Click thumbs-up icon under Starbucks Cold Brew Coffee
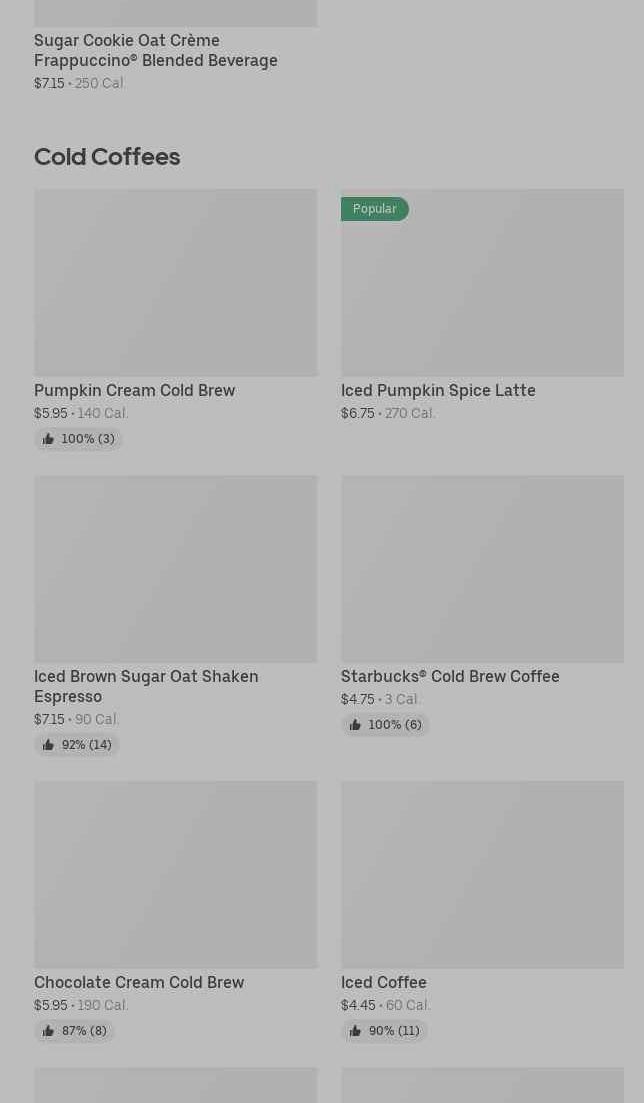The image size is (644, 1103). coord(355,725)
